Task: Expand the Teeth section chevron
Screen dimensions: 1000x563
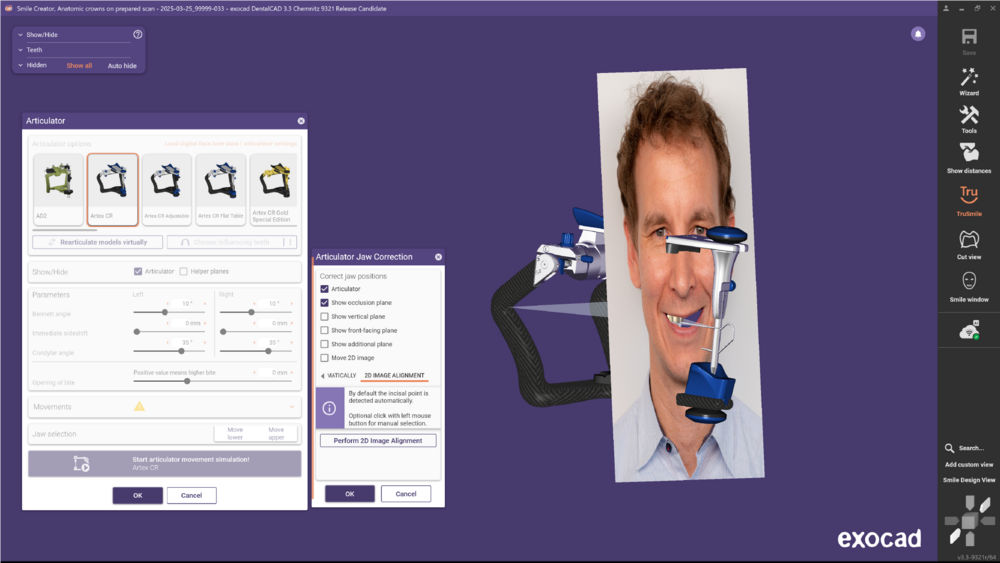Action: tap(20, 50)
